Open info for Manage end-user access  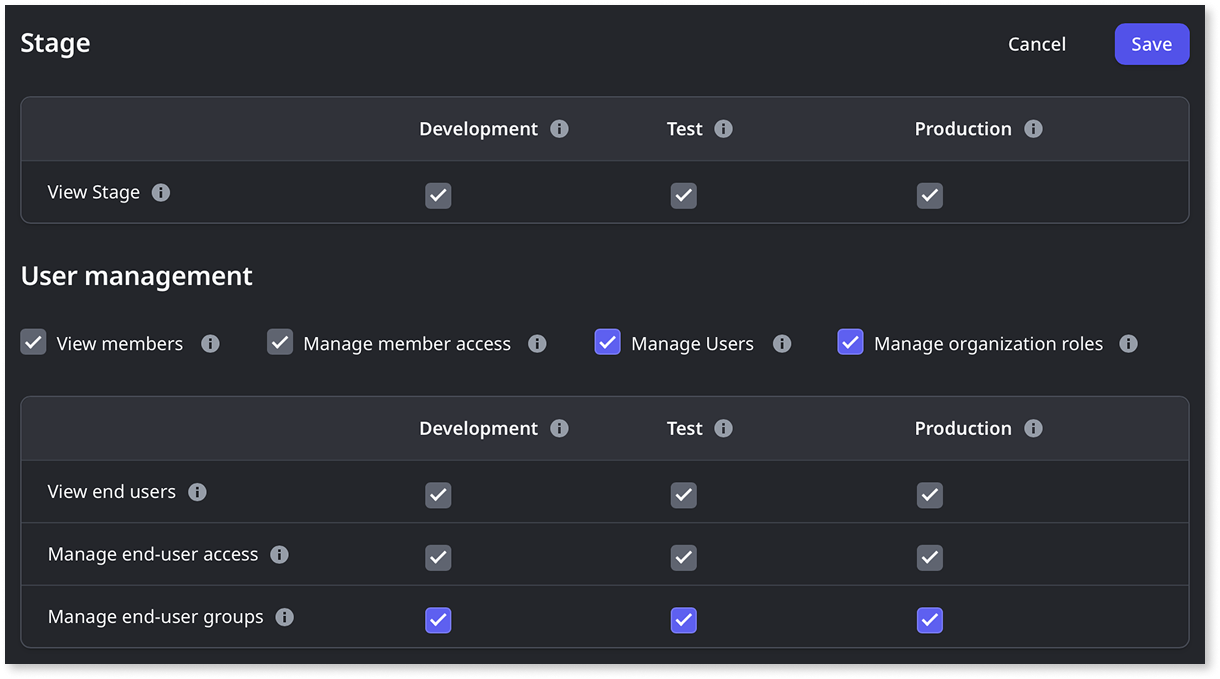click(x=280, y=554)
